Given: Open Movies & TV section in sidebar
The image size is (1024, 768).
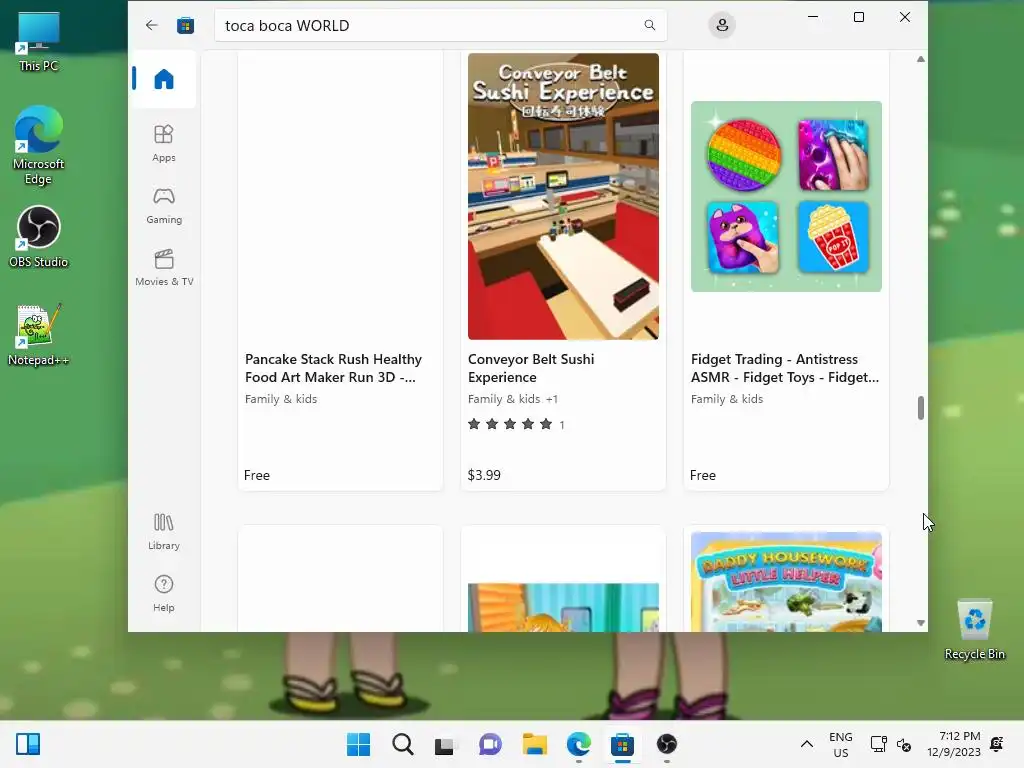Looking at the screenshot, I should pos(164,268).
